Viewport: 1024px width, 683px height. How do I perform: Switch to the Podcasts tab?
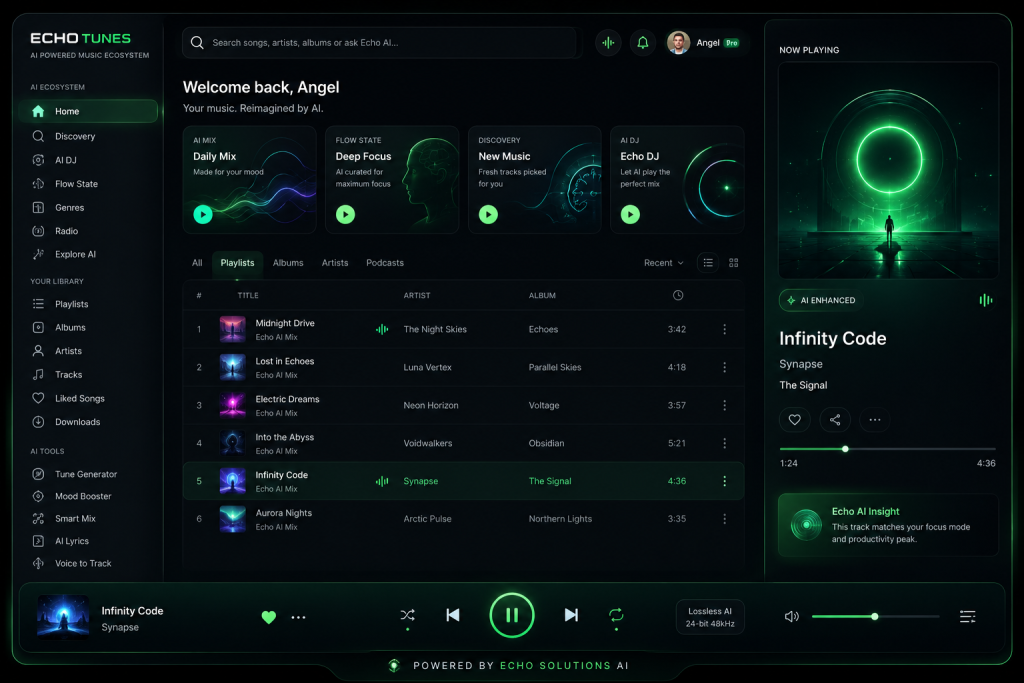[x=385, y=262]
